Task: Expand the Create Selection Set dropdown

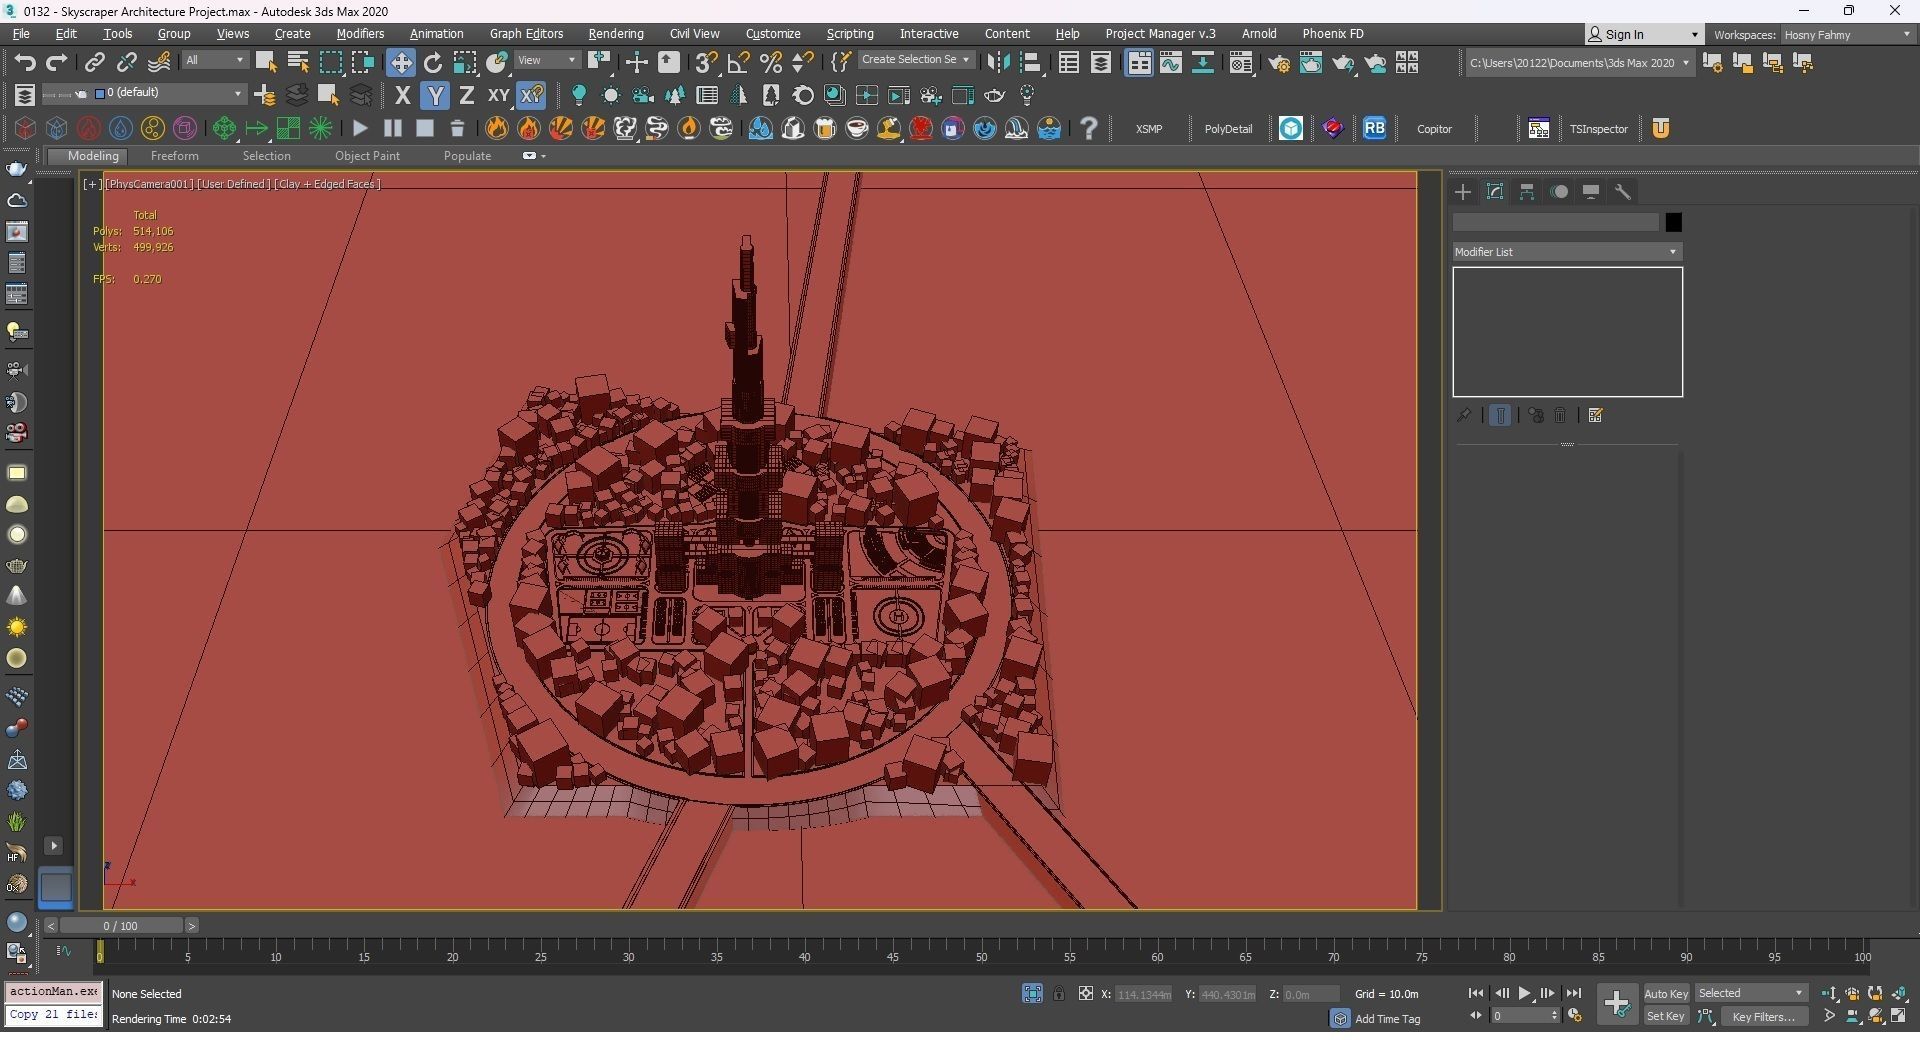Action: (x=915, y=60)
